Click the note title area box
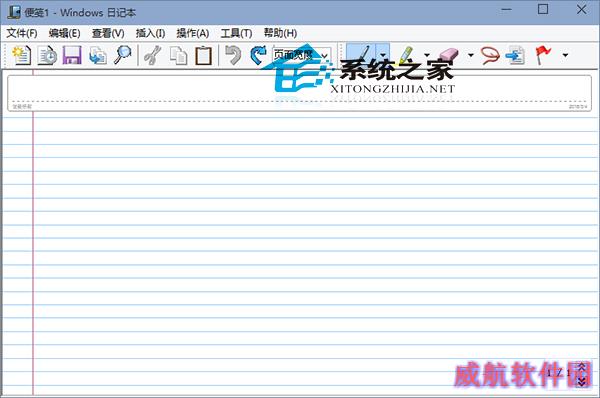This screenshot has height=398, width=600. 299,93
